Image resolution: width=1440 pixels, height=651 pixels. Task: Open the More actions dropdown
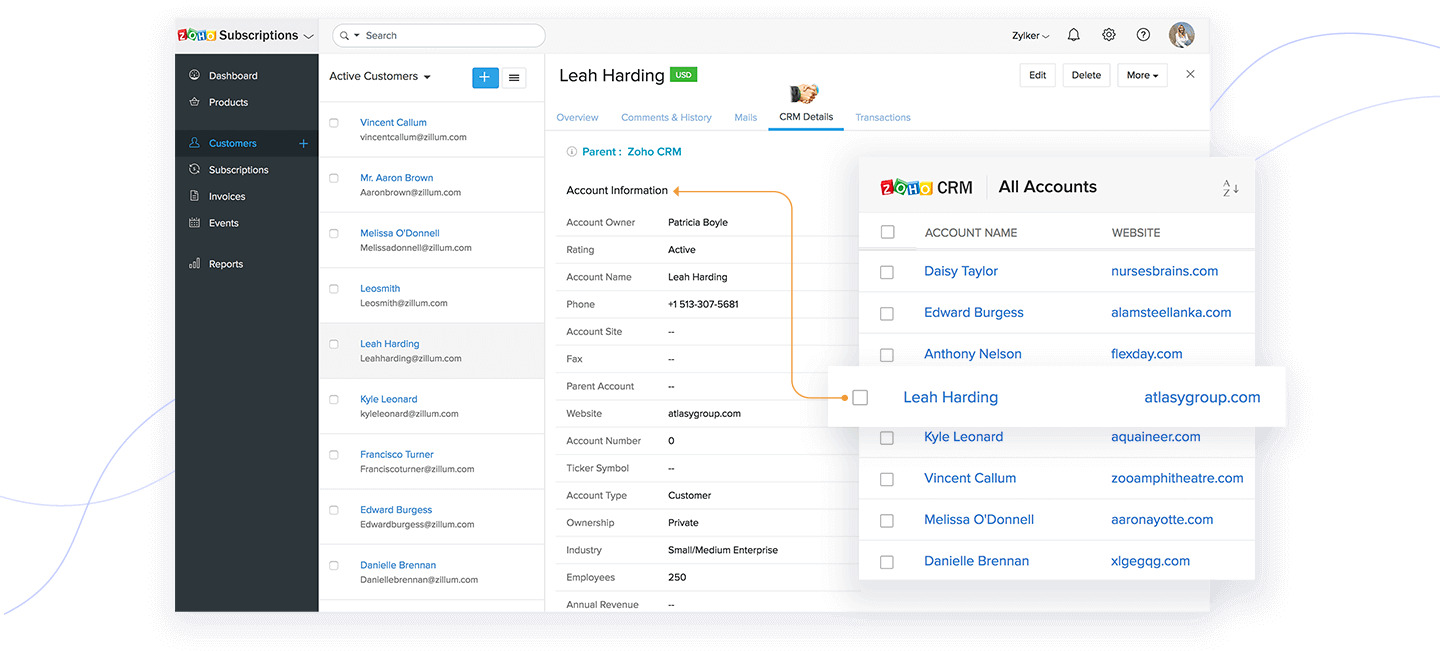(x=1142, y=75)
